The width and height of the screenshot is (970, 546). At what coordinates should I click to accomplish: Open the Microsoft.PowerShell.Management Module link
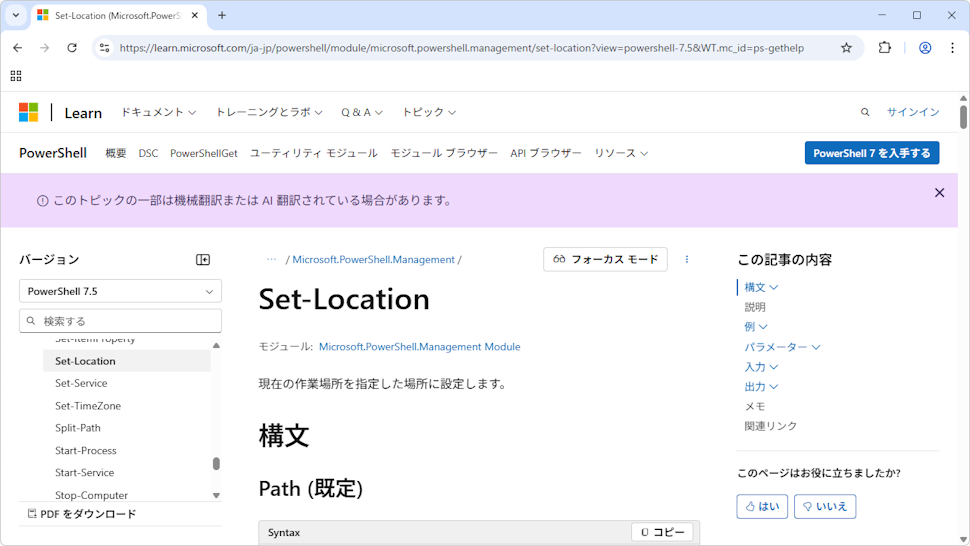coord(419,347)
